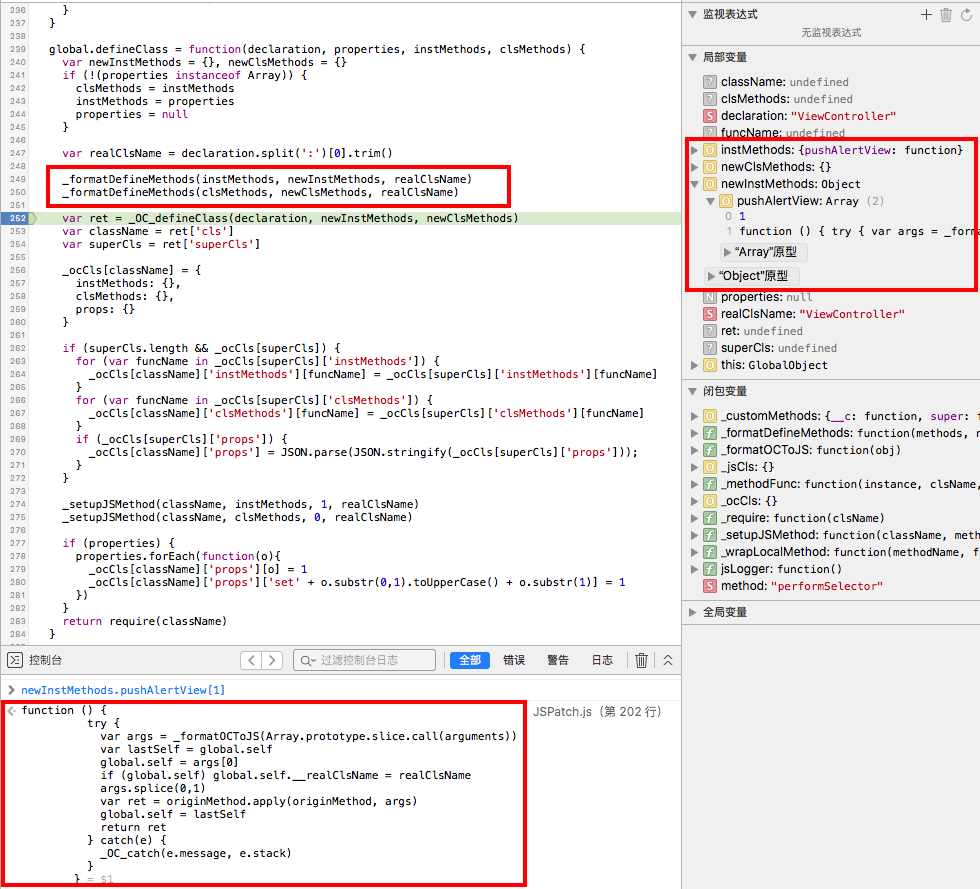980x889 pixels.
Task: Click the function icon beside _setupJSMethod
Action: [709, 535]
